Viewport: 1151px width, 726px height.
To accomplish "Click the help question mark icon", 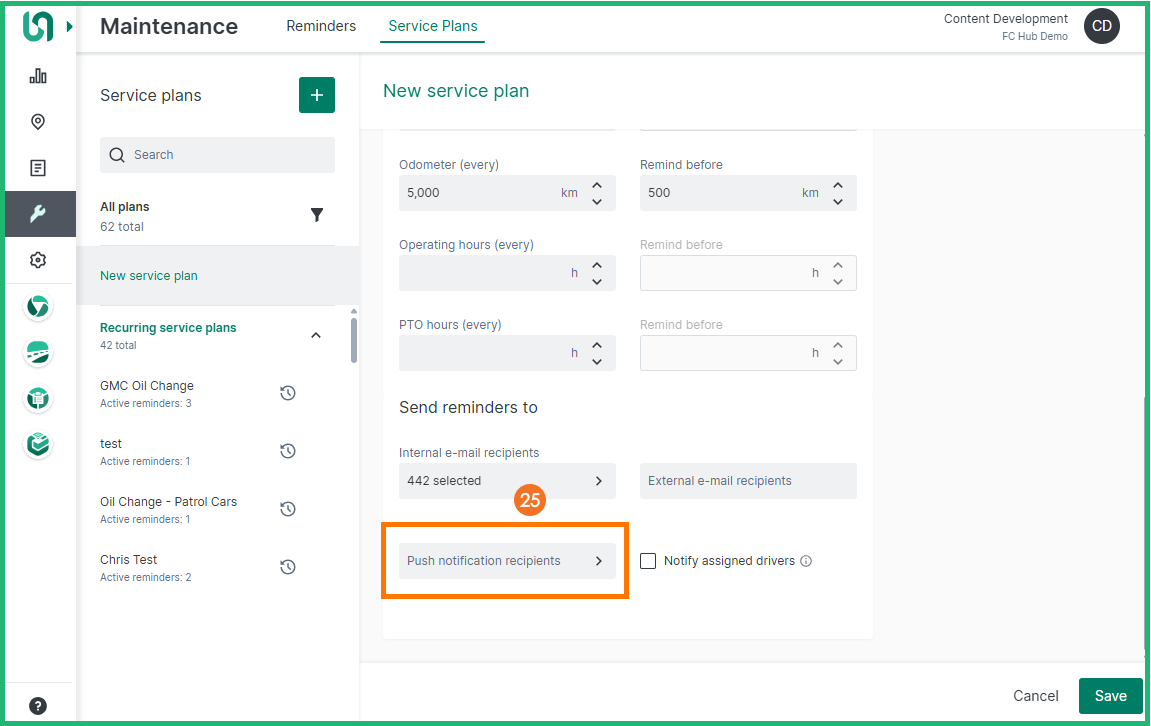I will click(x=38, y=706).
